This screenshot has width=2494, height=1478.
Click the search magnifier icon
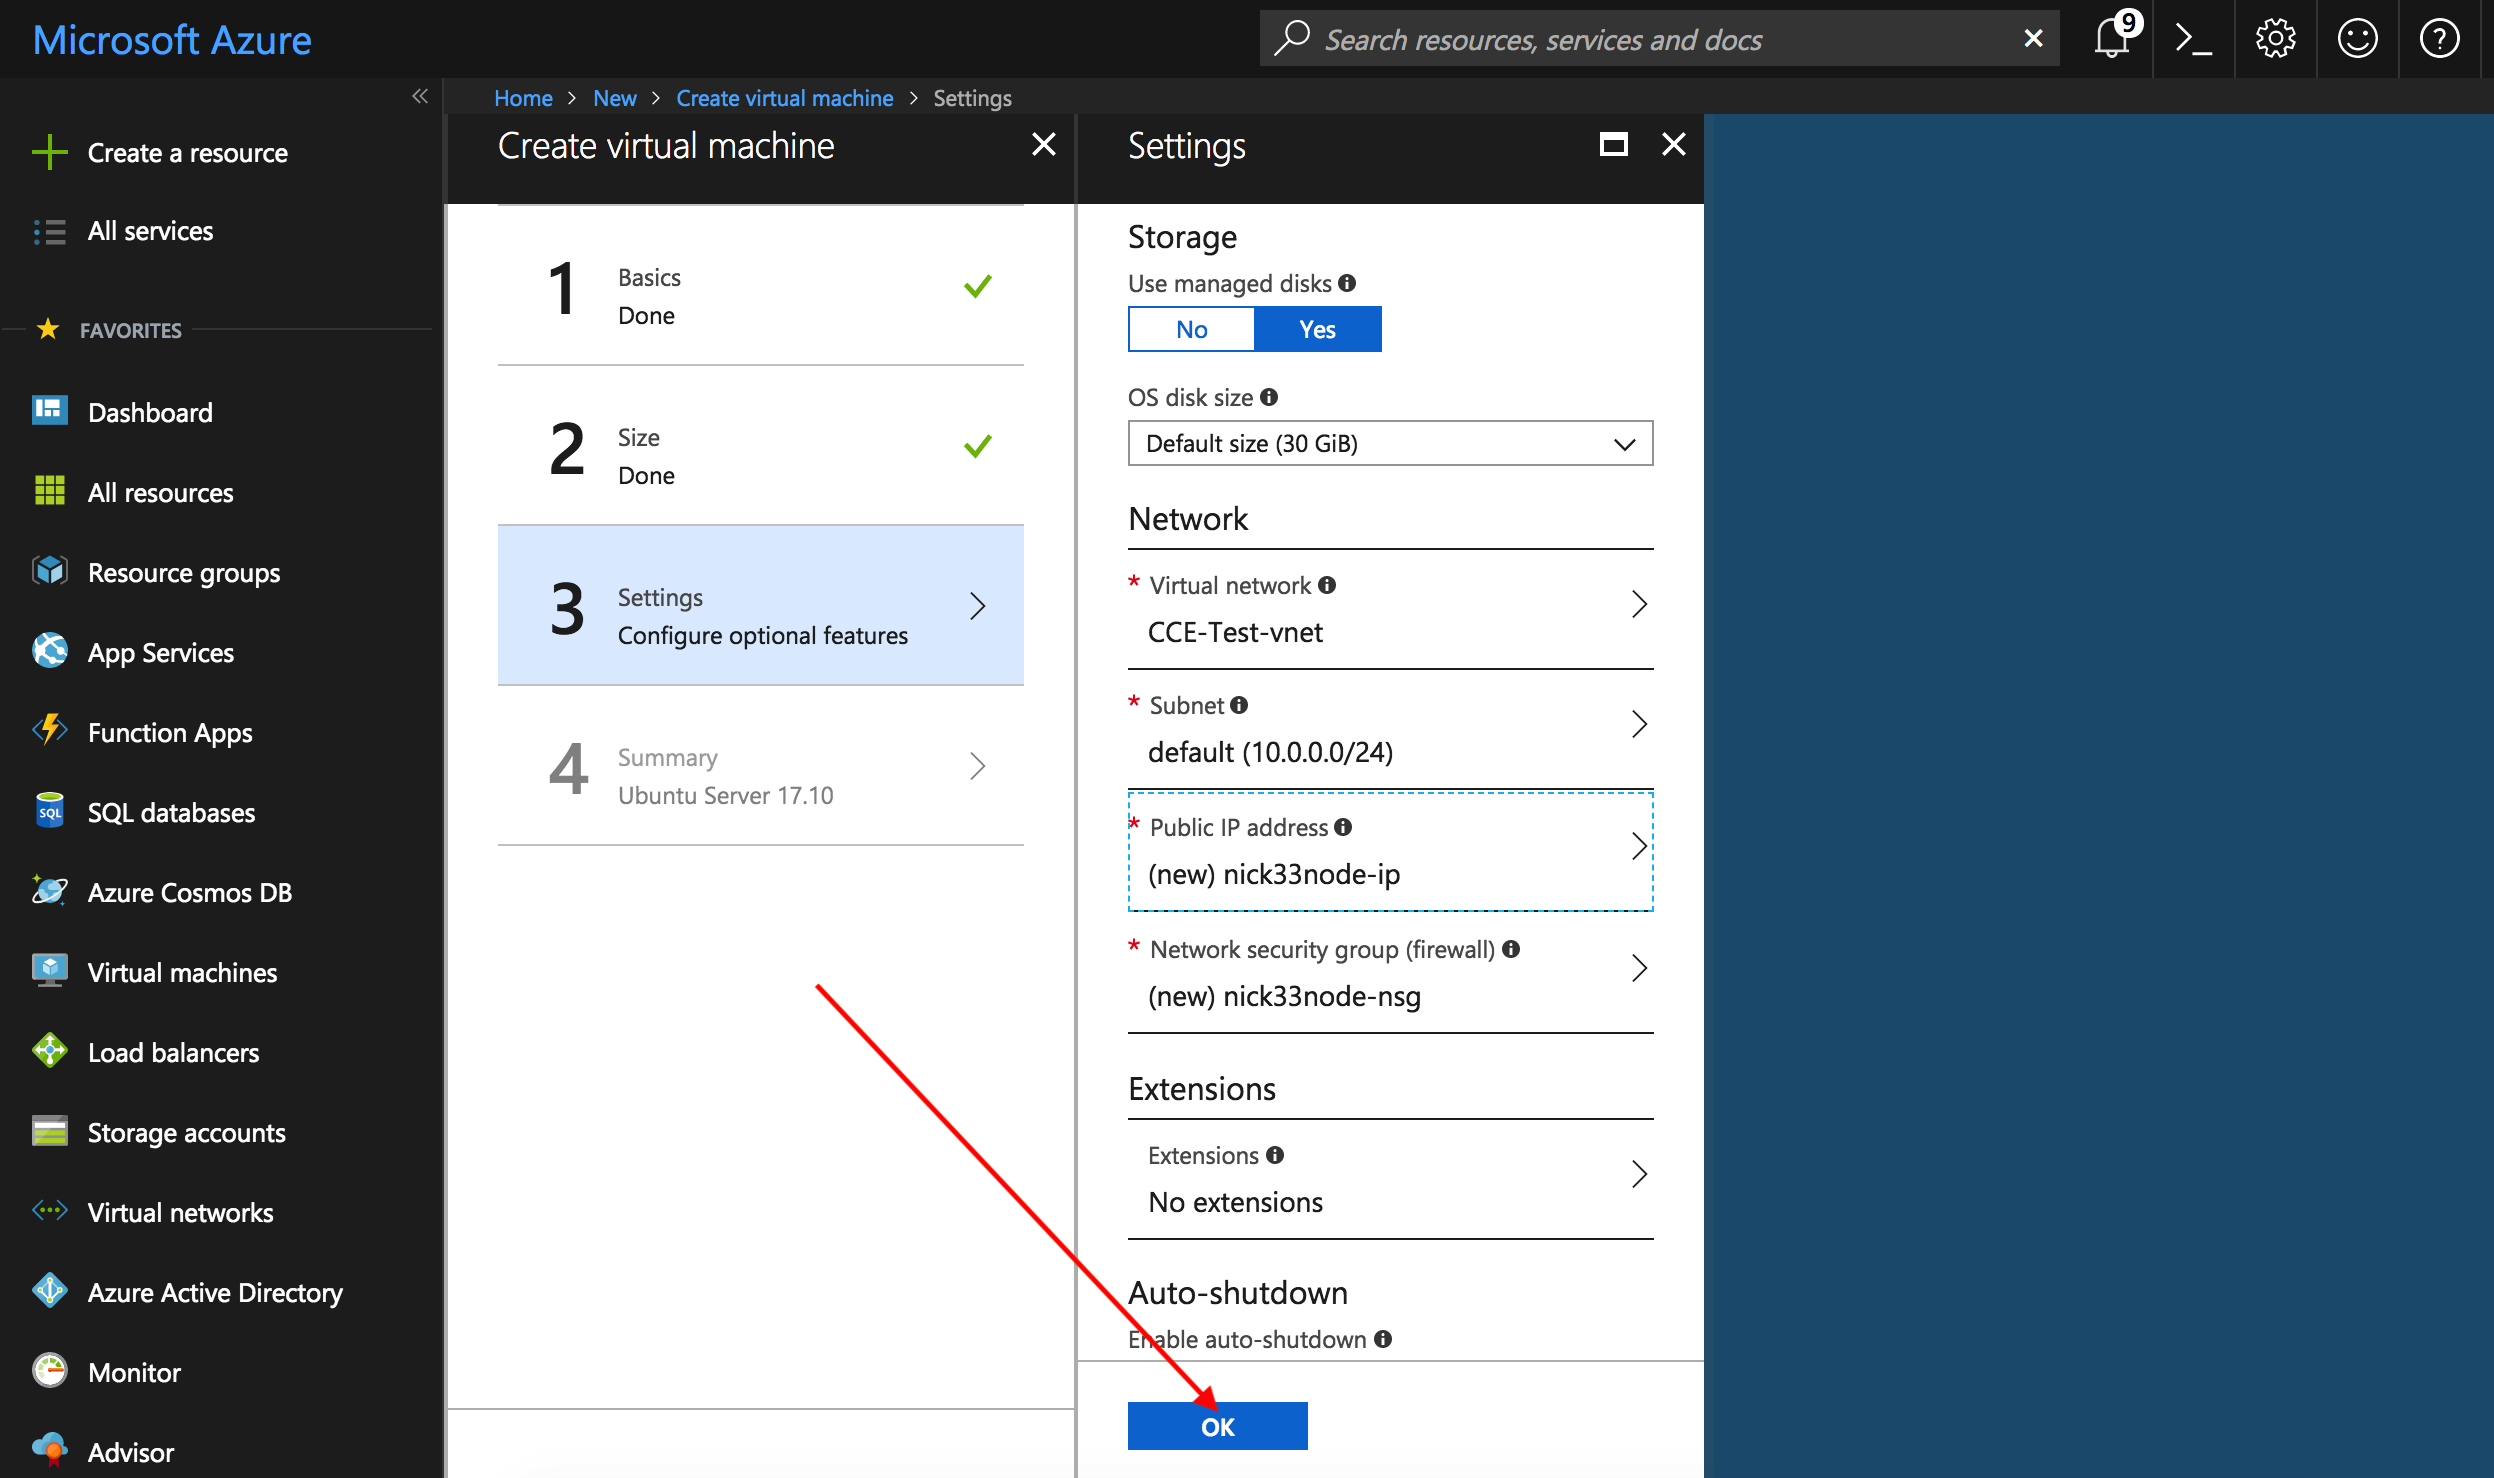point(1292,39)
